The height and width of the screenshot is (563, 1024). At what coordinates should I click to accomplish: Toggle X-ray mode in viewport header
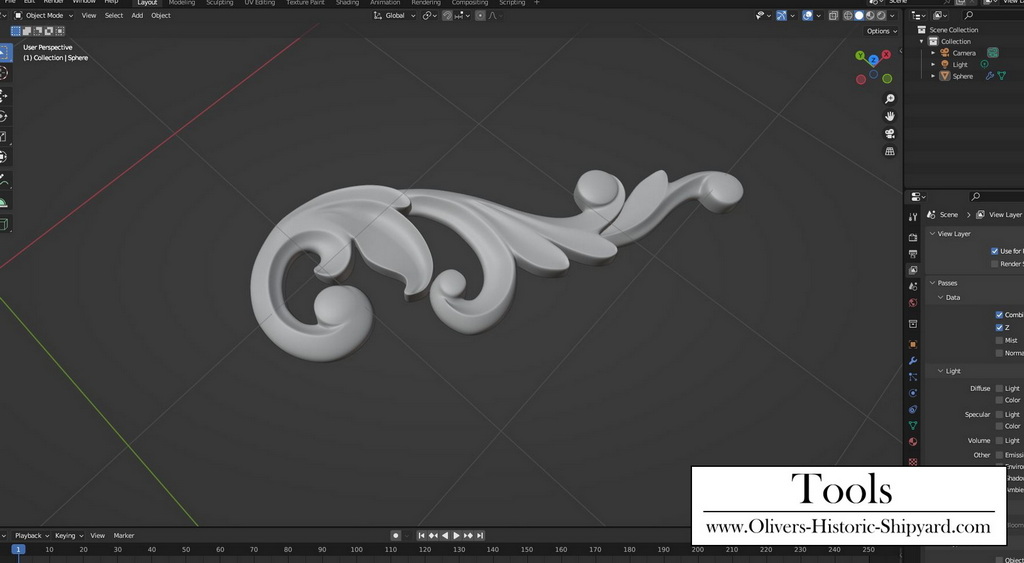[x=833, y=16]
